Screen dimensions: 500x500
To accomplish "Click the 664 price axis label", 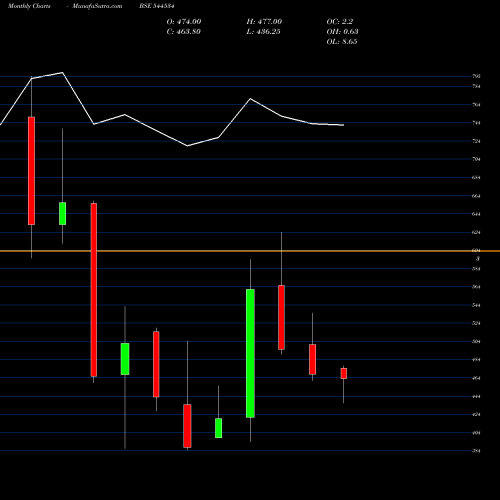I will click(x=476, y=196).
